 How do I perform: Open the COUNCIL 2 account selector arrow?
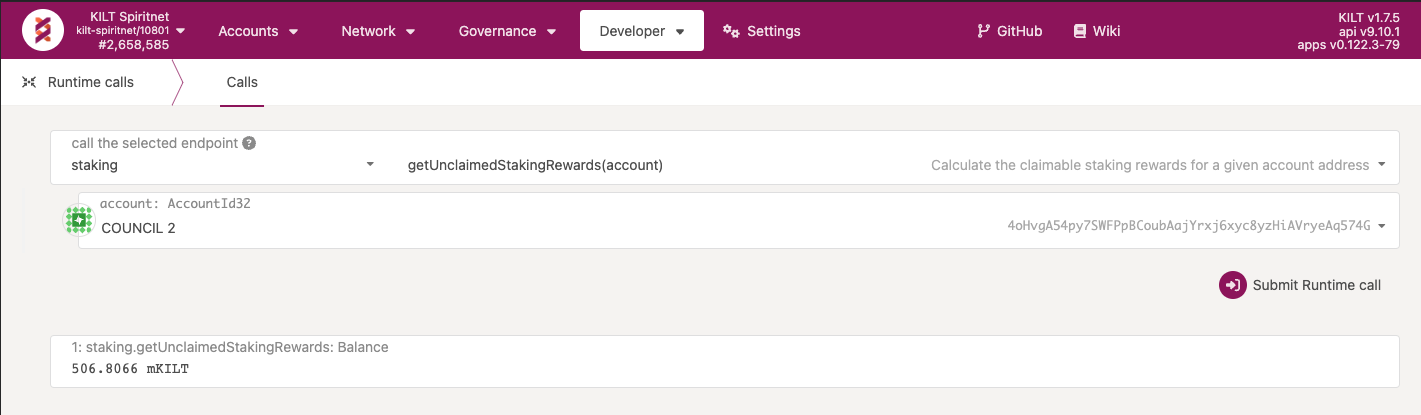[1382, 226]
